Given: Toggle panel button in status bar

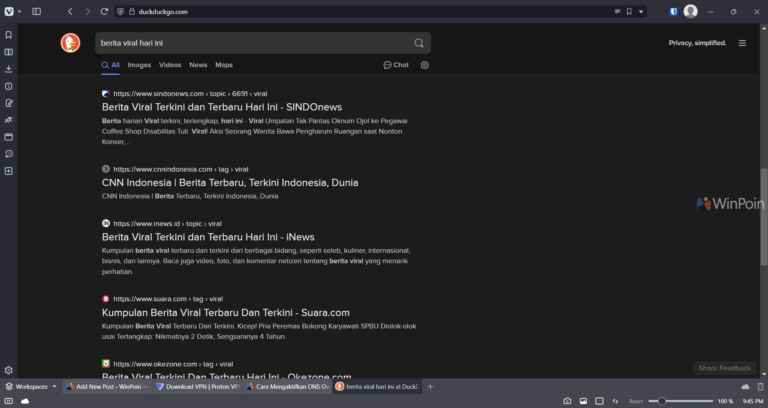Looking at the screenshot, I should pyautogui.click(x=9, y=401).
